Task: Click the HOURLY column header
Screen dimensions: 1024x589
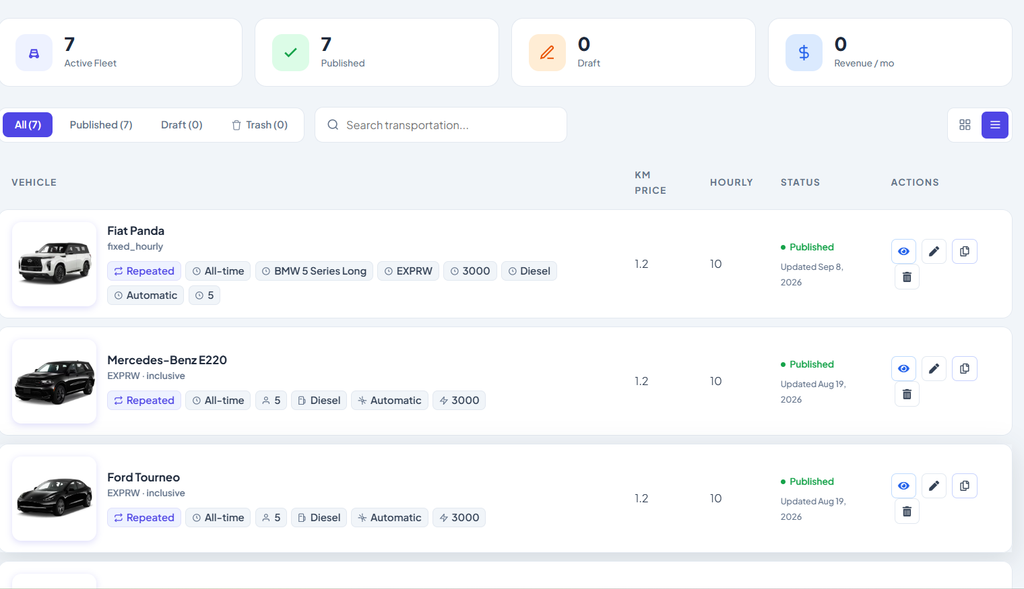Action: pyautogui.click(x=731, y=182)
